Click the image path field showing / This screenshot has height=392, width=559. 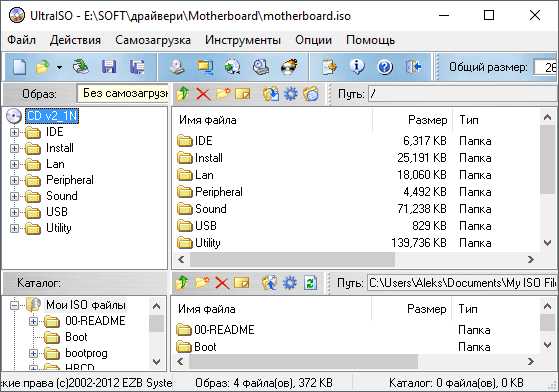[463, 94]
